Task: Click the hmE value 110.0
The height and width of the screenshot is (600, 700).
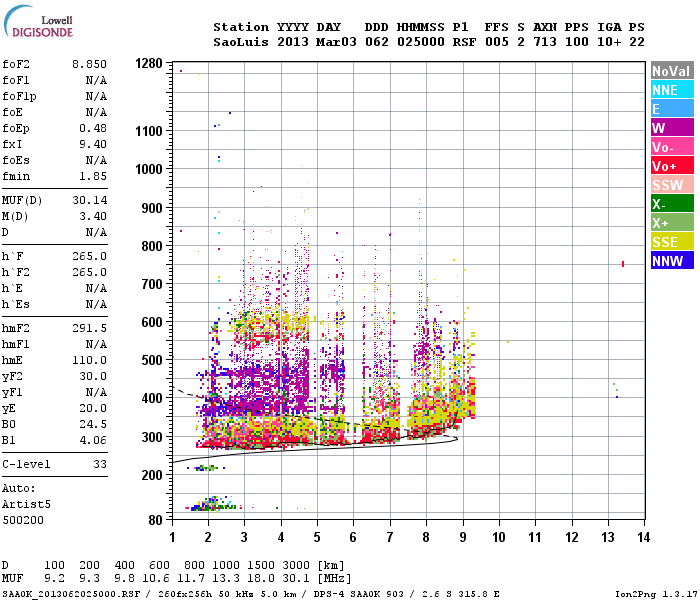Action: [90, 360]
